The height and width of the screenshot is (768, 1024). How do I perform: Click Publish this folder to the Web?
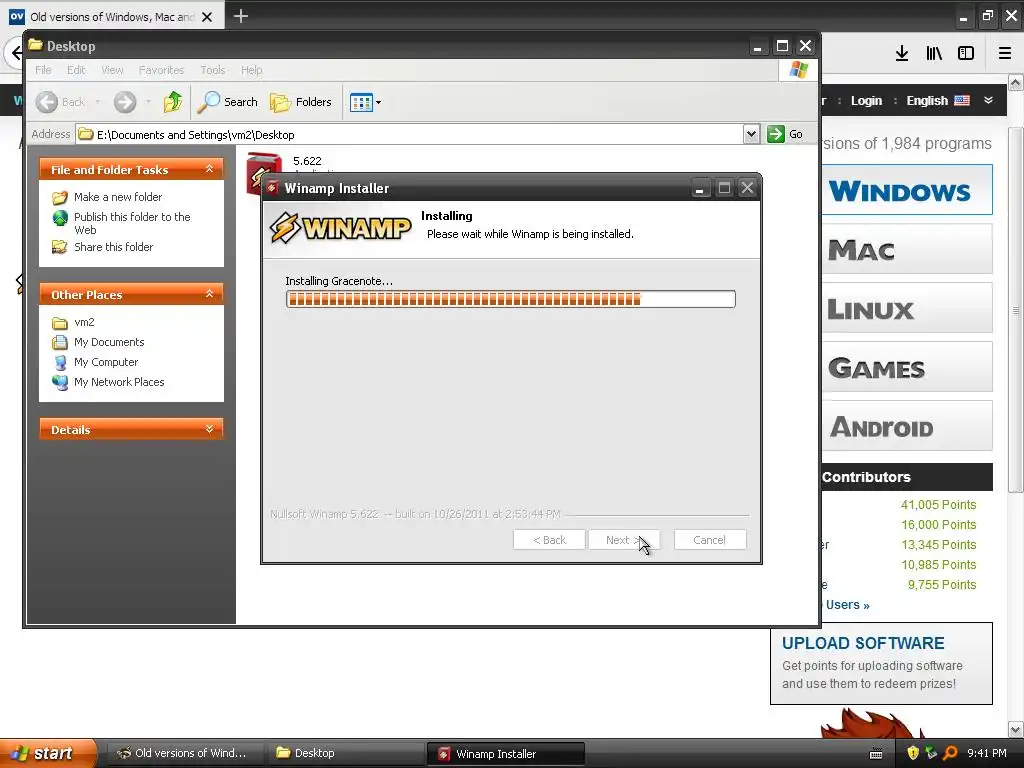point(132,223)
